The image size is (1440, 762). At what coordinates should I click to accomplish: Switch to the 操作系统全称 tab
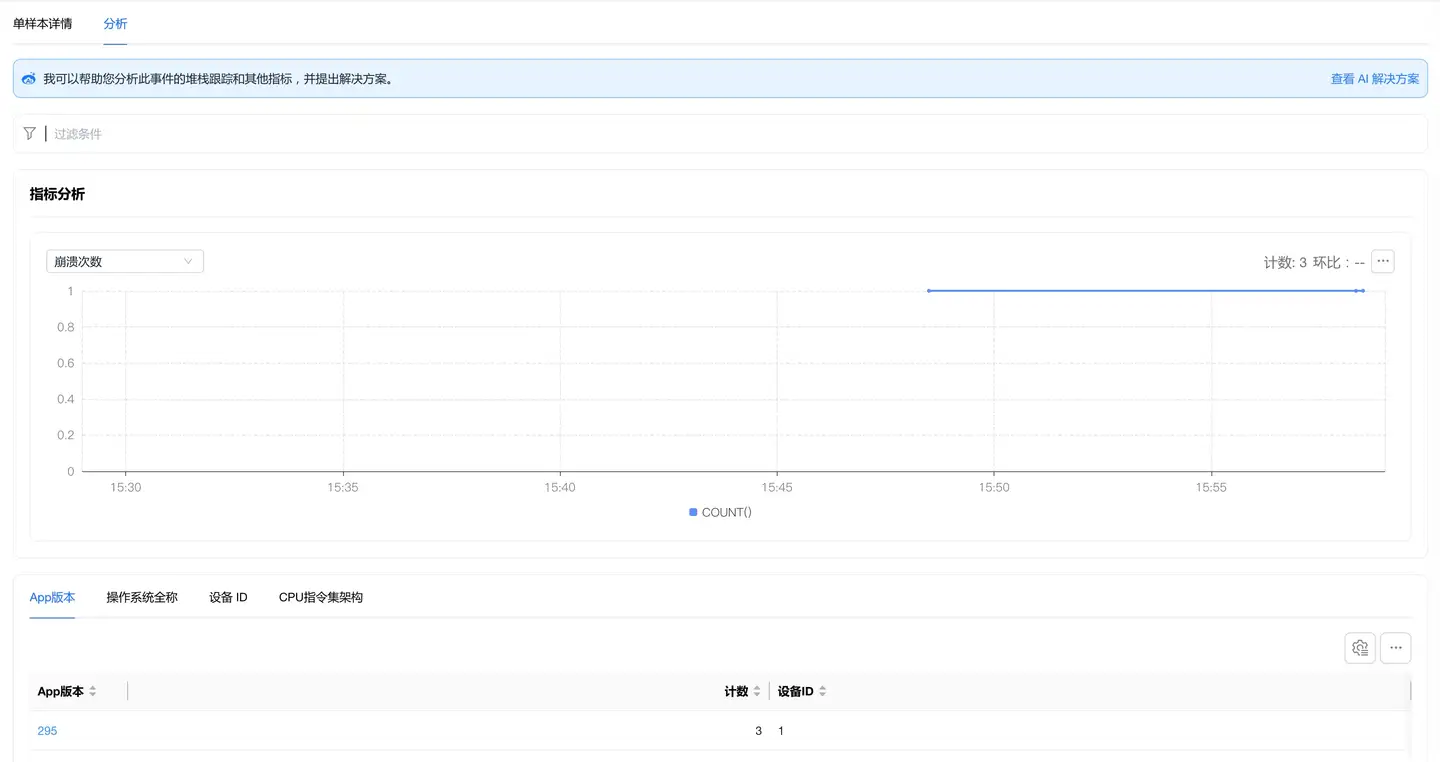point(142,597)
